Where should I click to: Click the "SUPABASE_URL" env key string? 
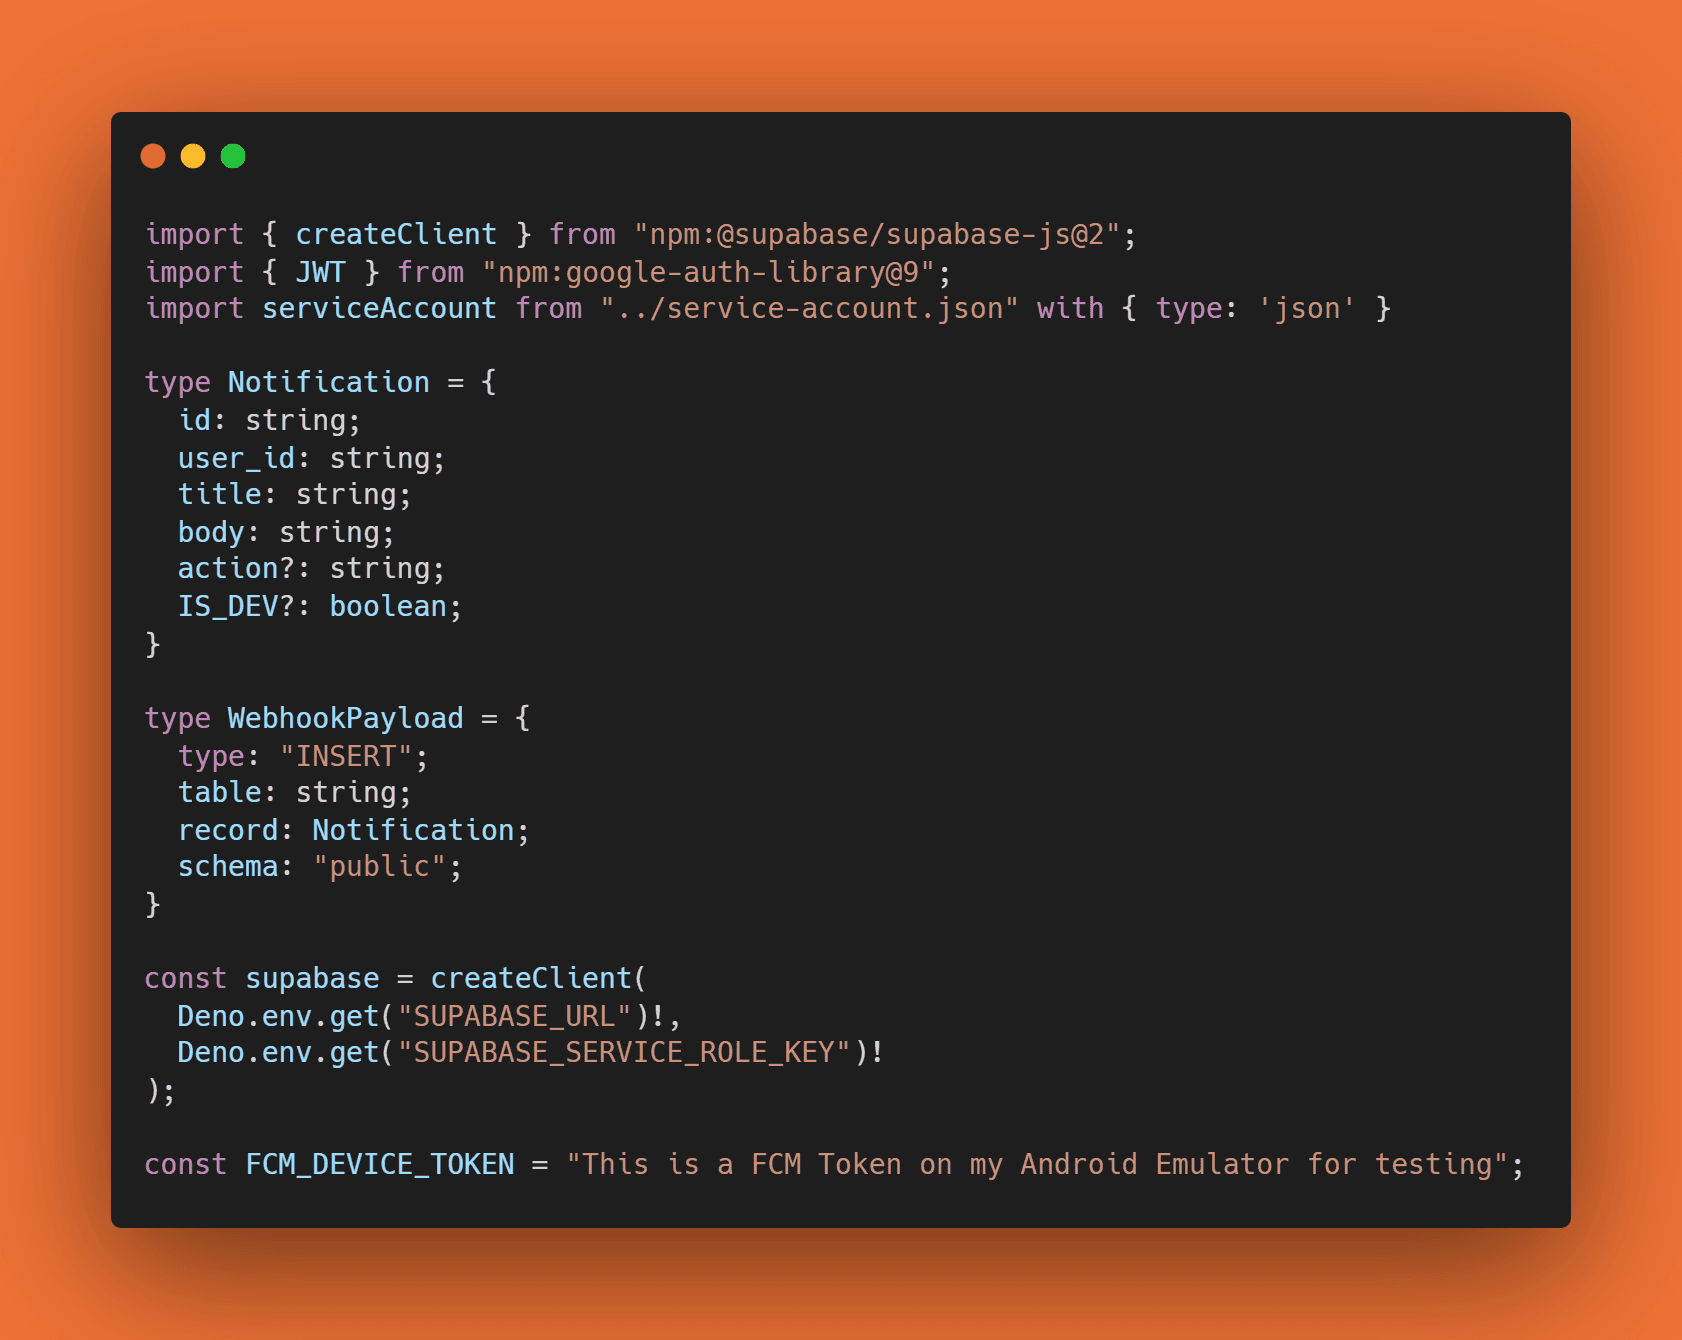pyautogui.click(x=514, y=1016)
